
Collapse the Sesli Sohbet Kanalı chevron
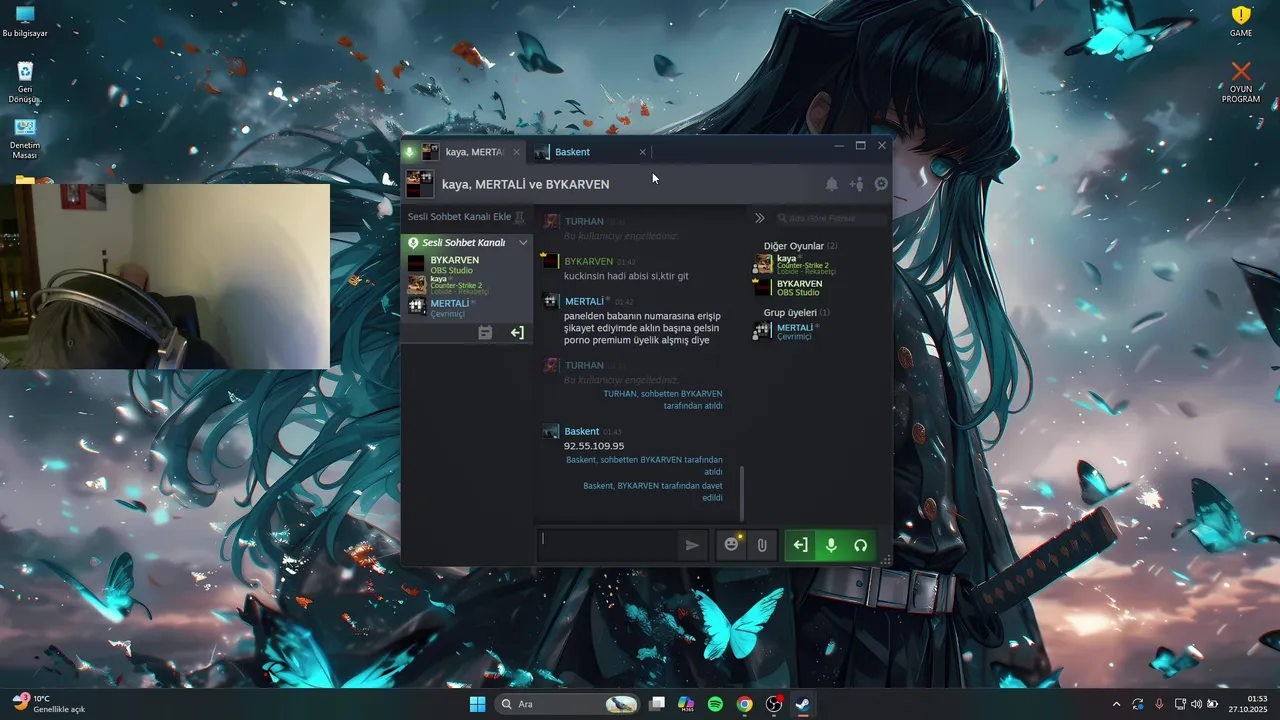point(522,243)
